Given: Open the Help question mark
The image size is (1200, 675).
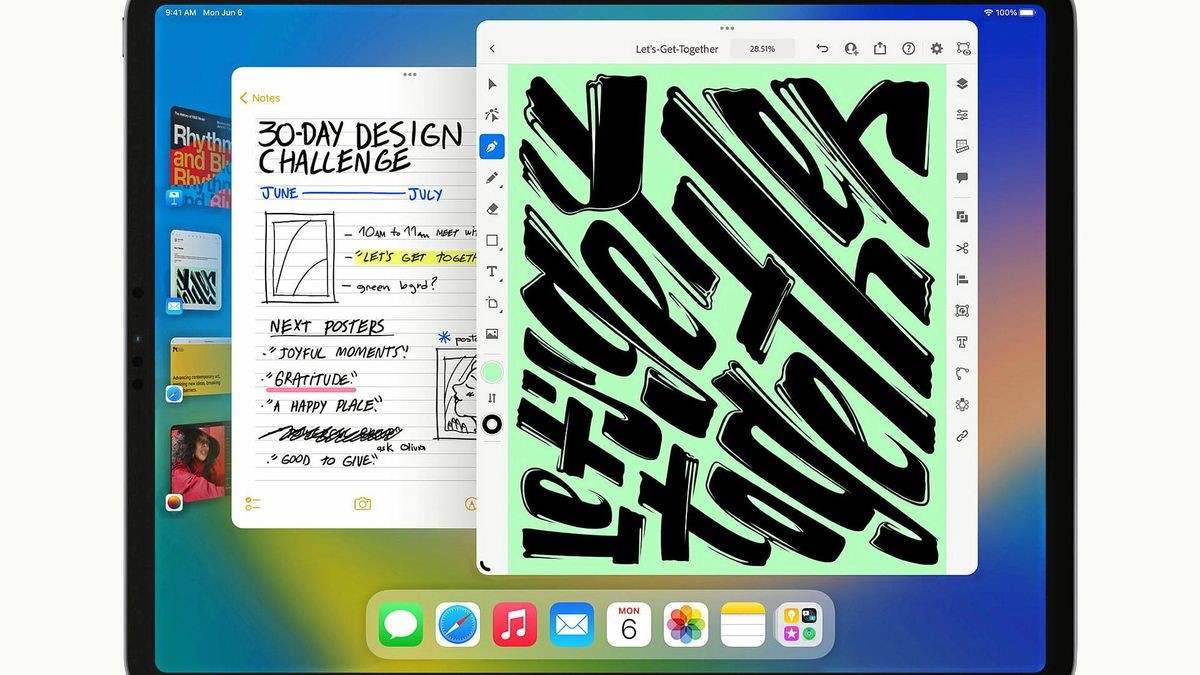Looking at the screenshot, I should [908, 48].
